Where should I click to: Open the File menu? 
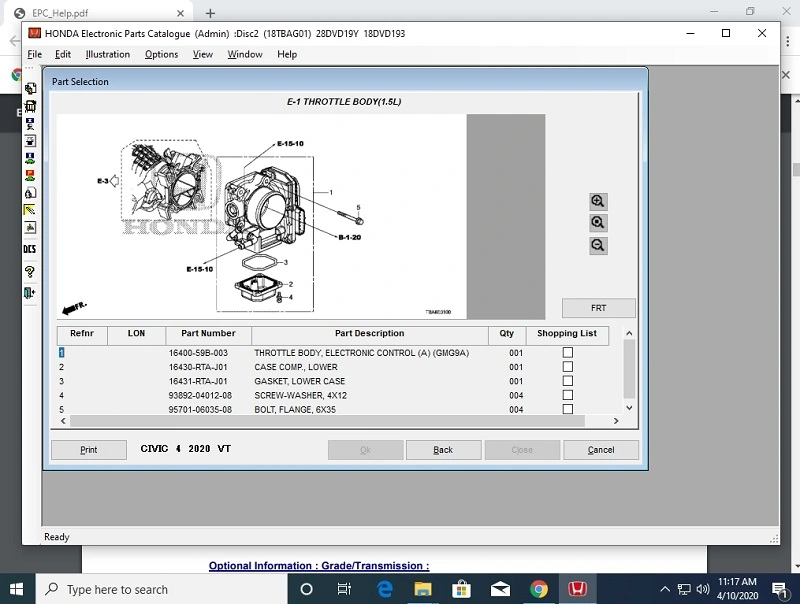click(x=35, y=54)
